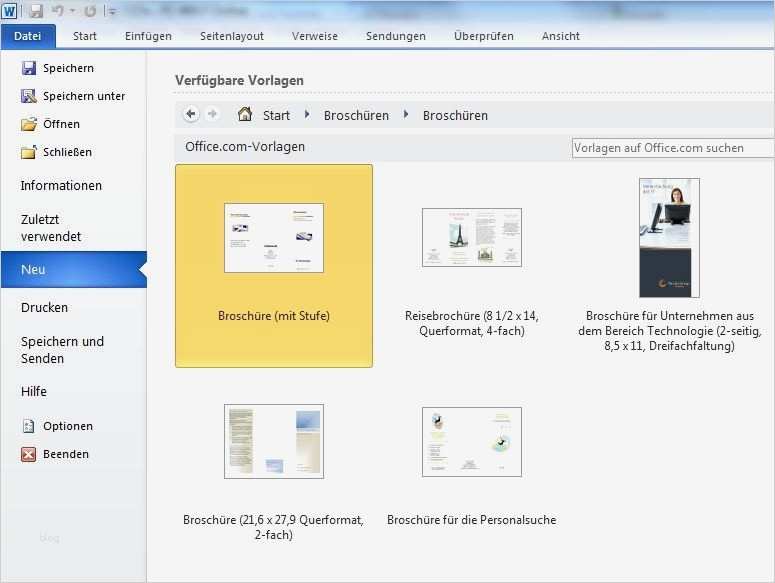Choose Broschüre für die Personalsuche template
Image resolution: width=775 pixels, height=583 pixels.
point(471,441)
